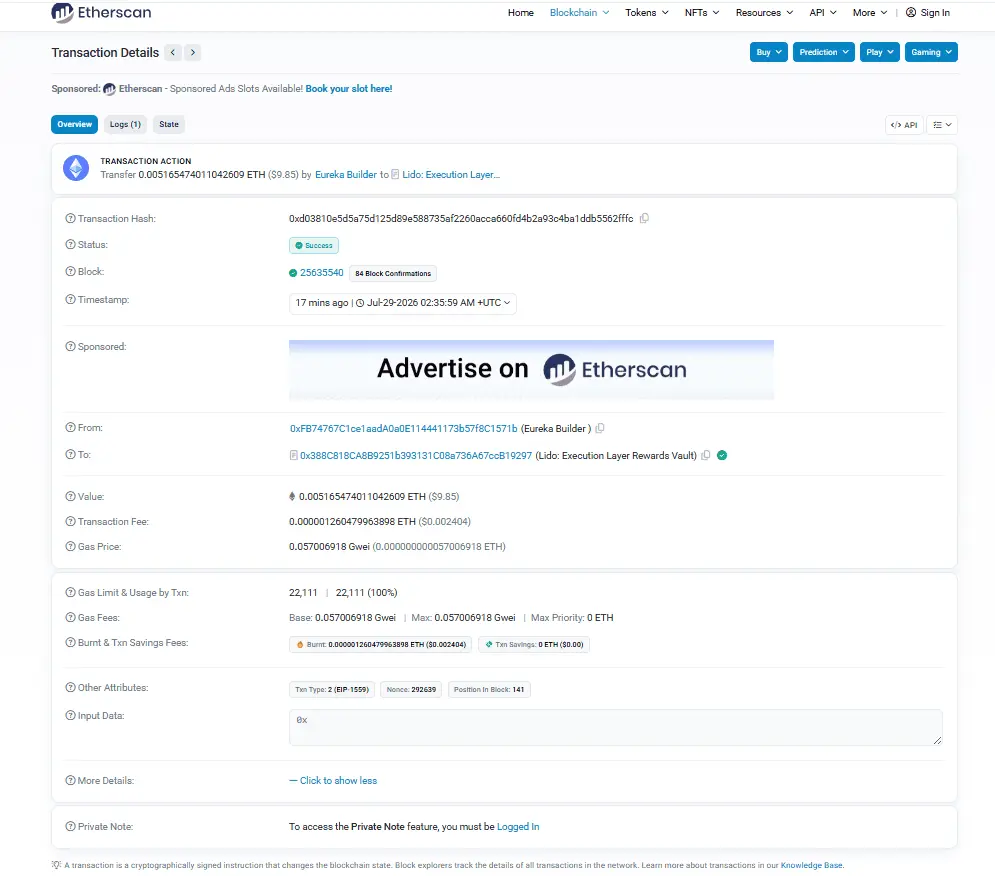This screenshot has width=995, height=876.
Task: Click the Ethereum diamond icon in Transaction Action
Action: tap(76, 168)
